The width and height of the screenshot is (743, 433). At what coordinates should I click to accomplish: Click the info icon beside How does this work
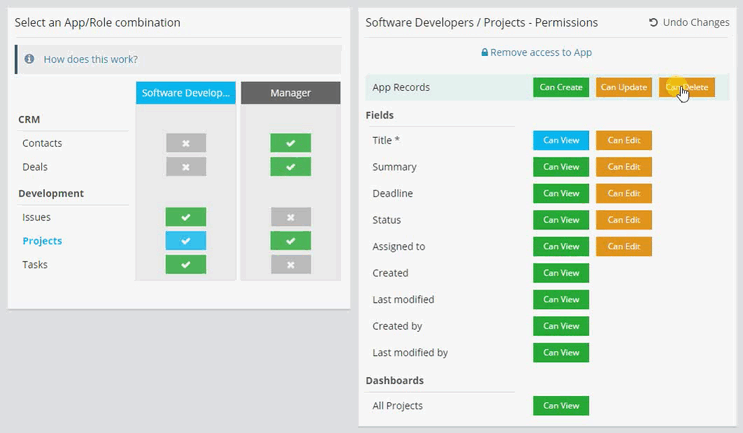click(x=30, y=59)
